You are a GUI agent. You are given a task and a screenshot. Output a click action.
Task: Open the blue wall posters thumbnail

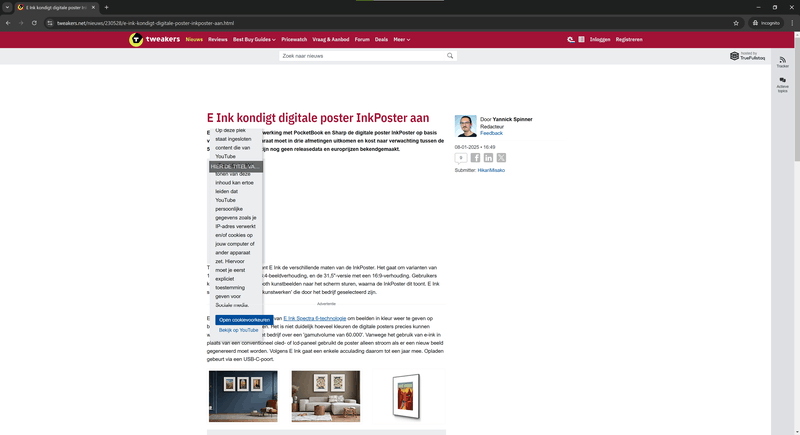[243, 396]
